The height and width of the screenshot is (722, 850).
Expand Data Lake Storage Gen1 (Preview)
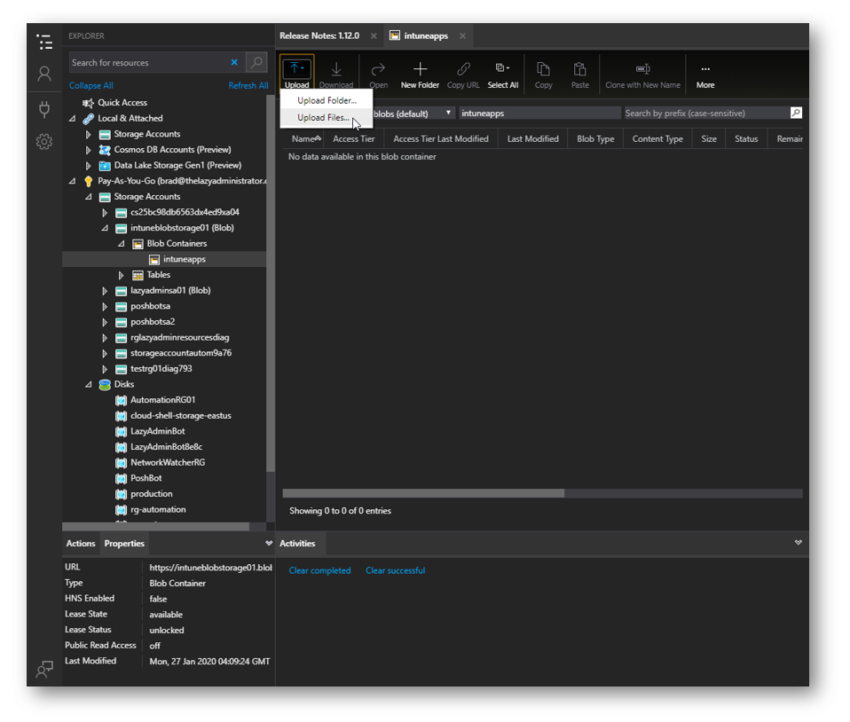[x=88, y=165]
